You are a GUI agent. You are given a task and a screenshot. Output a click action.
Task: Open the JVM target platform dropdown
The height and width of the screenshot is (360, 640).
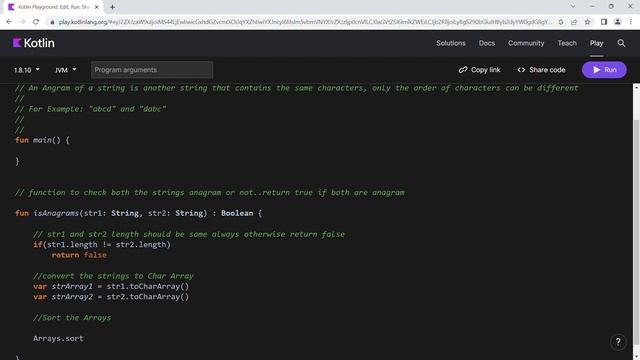pos(66,70)
